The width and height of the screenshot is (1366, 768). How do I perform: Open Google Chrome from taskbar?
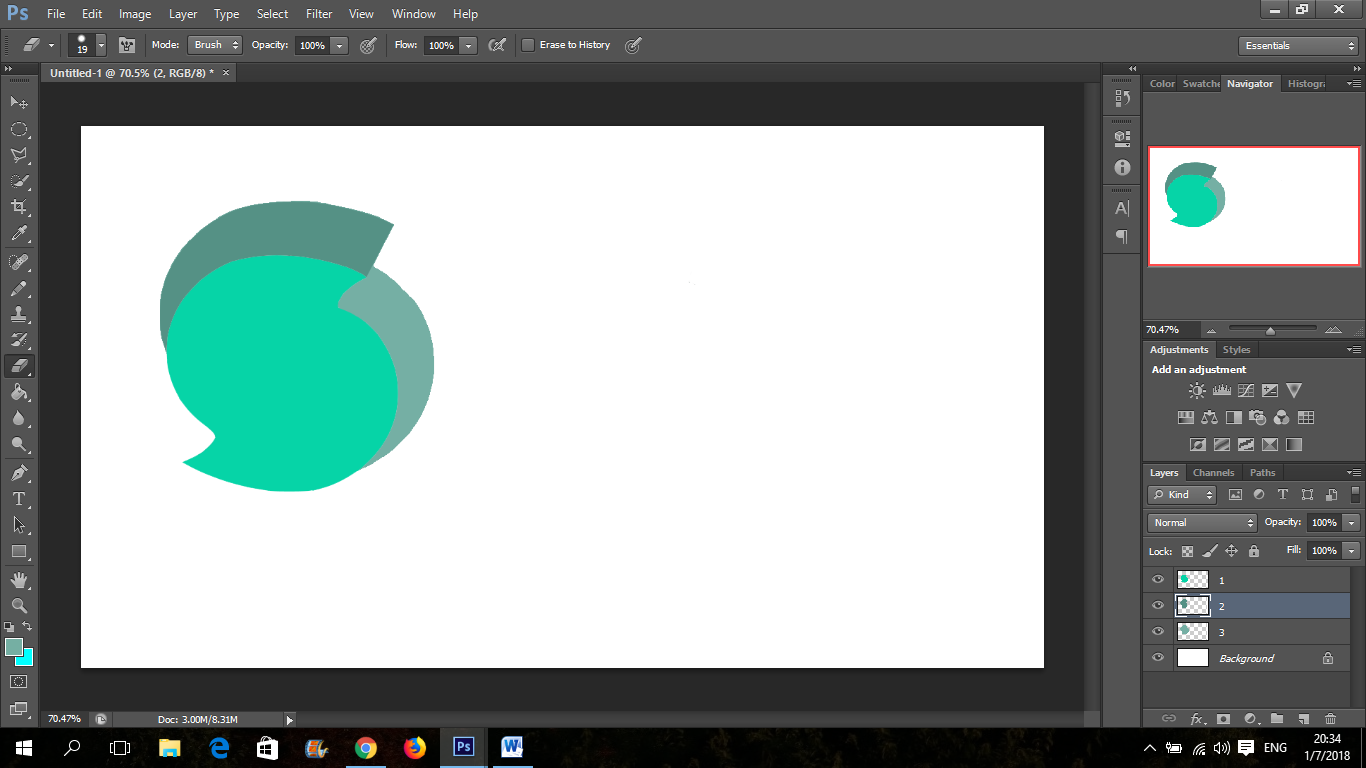pos(366,747)
